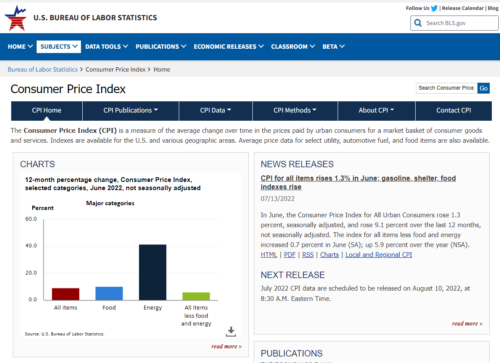Select the CPI Home tab
Screen dimensions: 500x363
(47, 110)
